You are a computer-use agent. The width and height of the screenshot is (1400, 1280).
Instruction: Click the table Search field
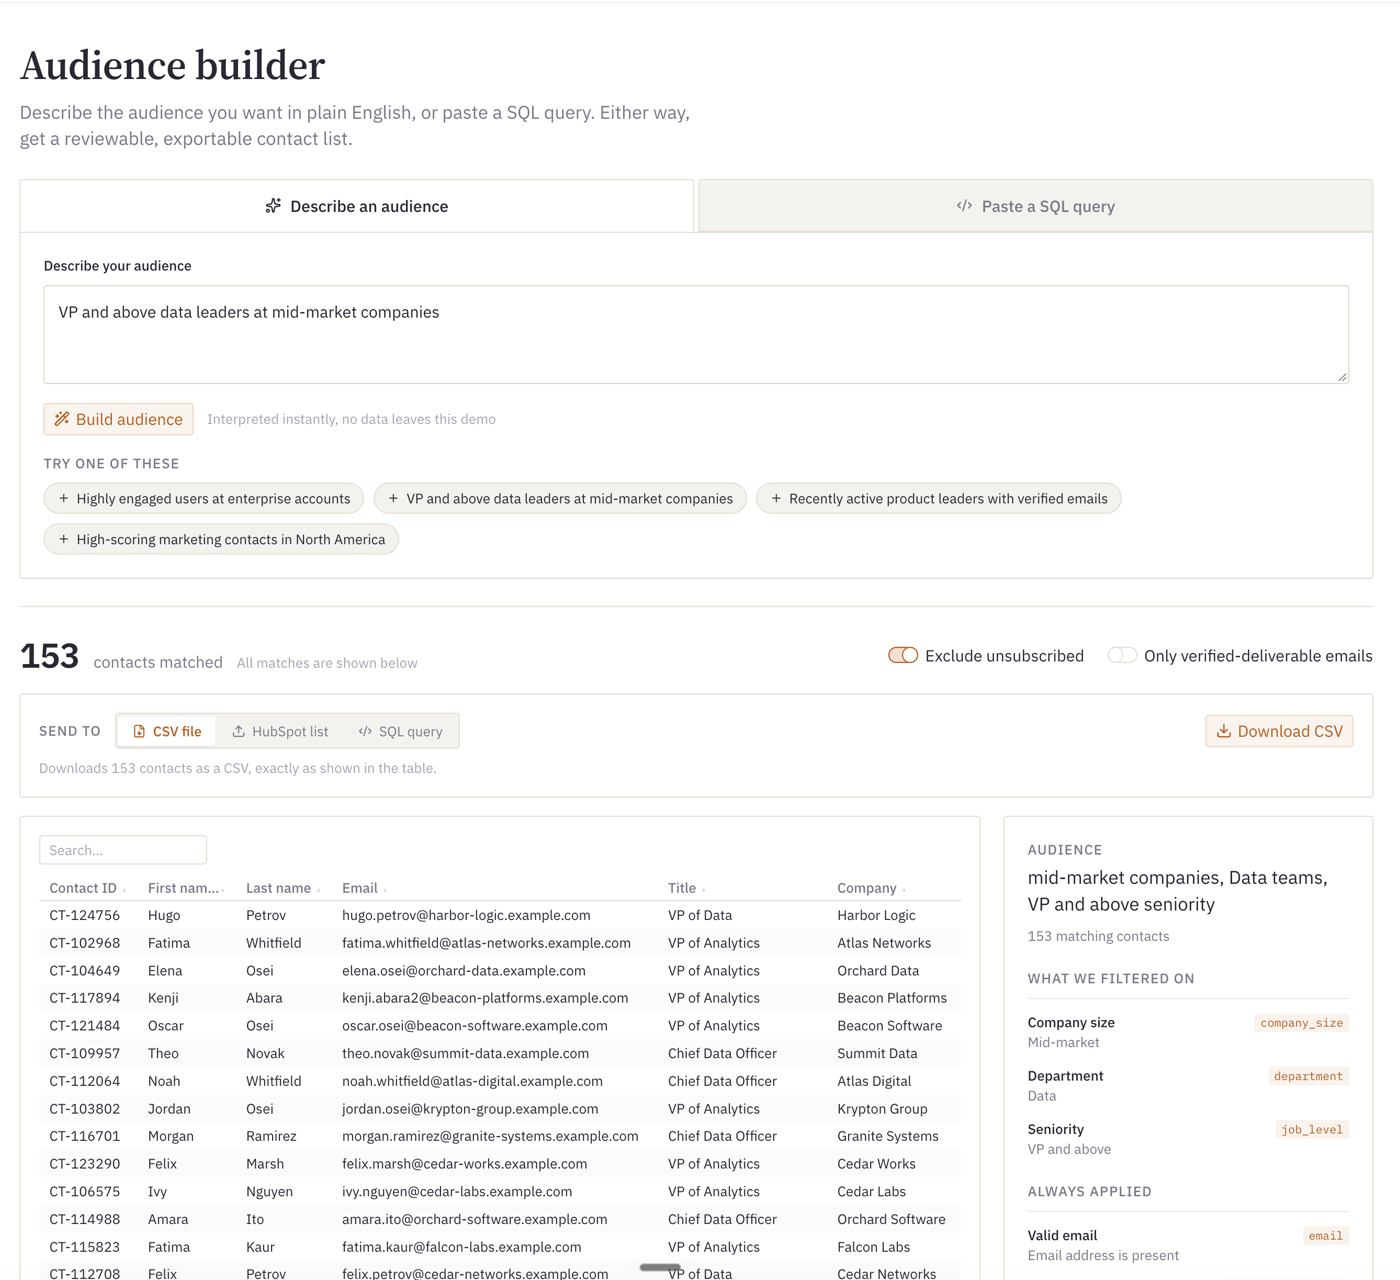(x=123, y=850)
